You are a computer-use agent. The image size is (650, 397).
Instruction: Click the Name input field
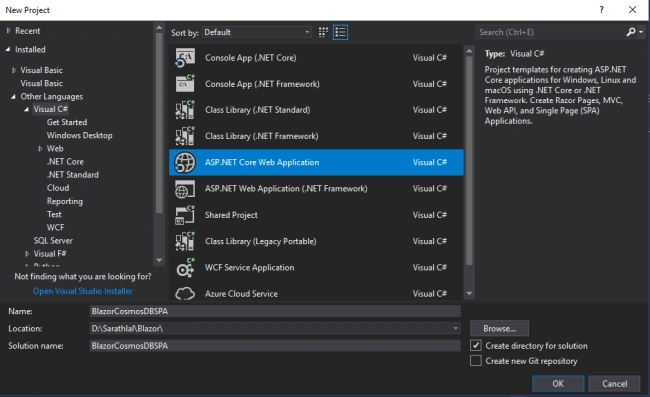coord(275,311)
